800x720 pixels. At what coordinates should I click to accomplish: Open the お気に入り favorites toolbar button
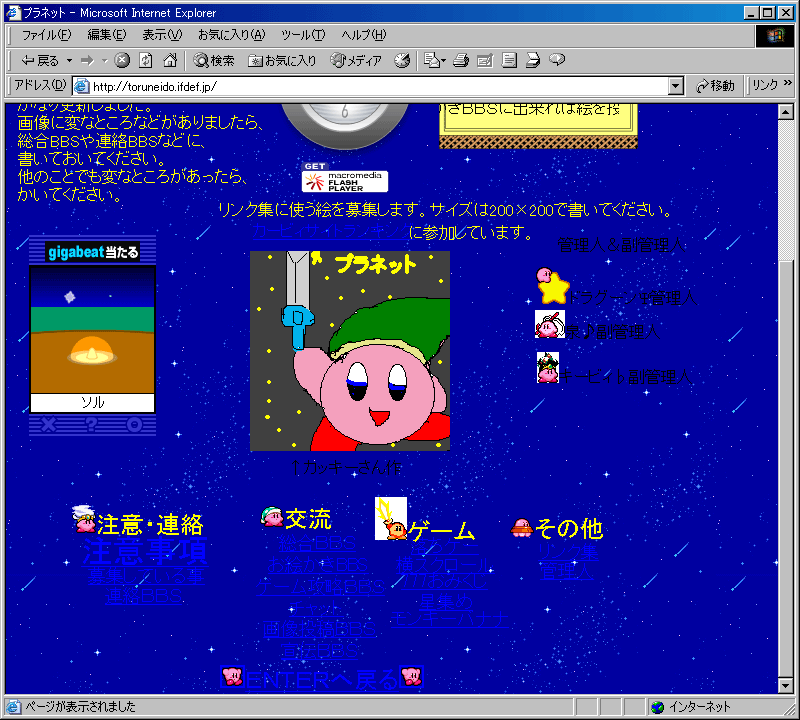(282, 61)
